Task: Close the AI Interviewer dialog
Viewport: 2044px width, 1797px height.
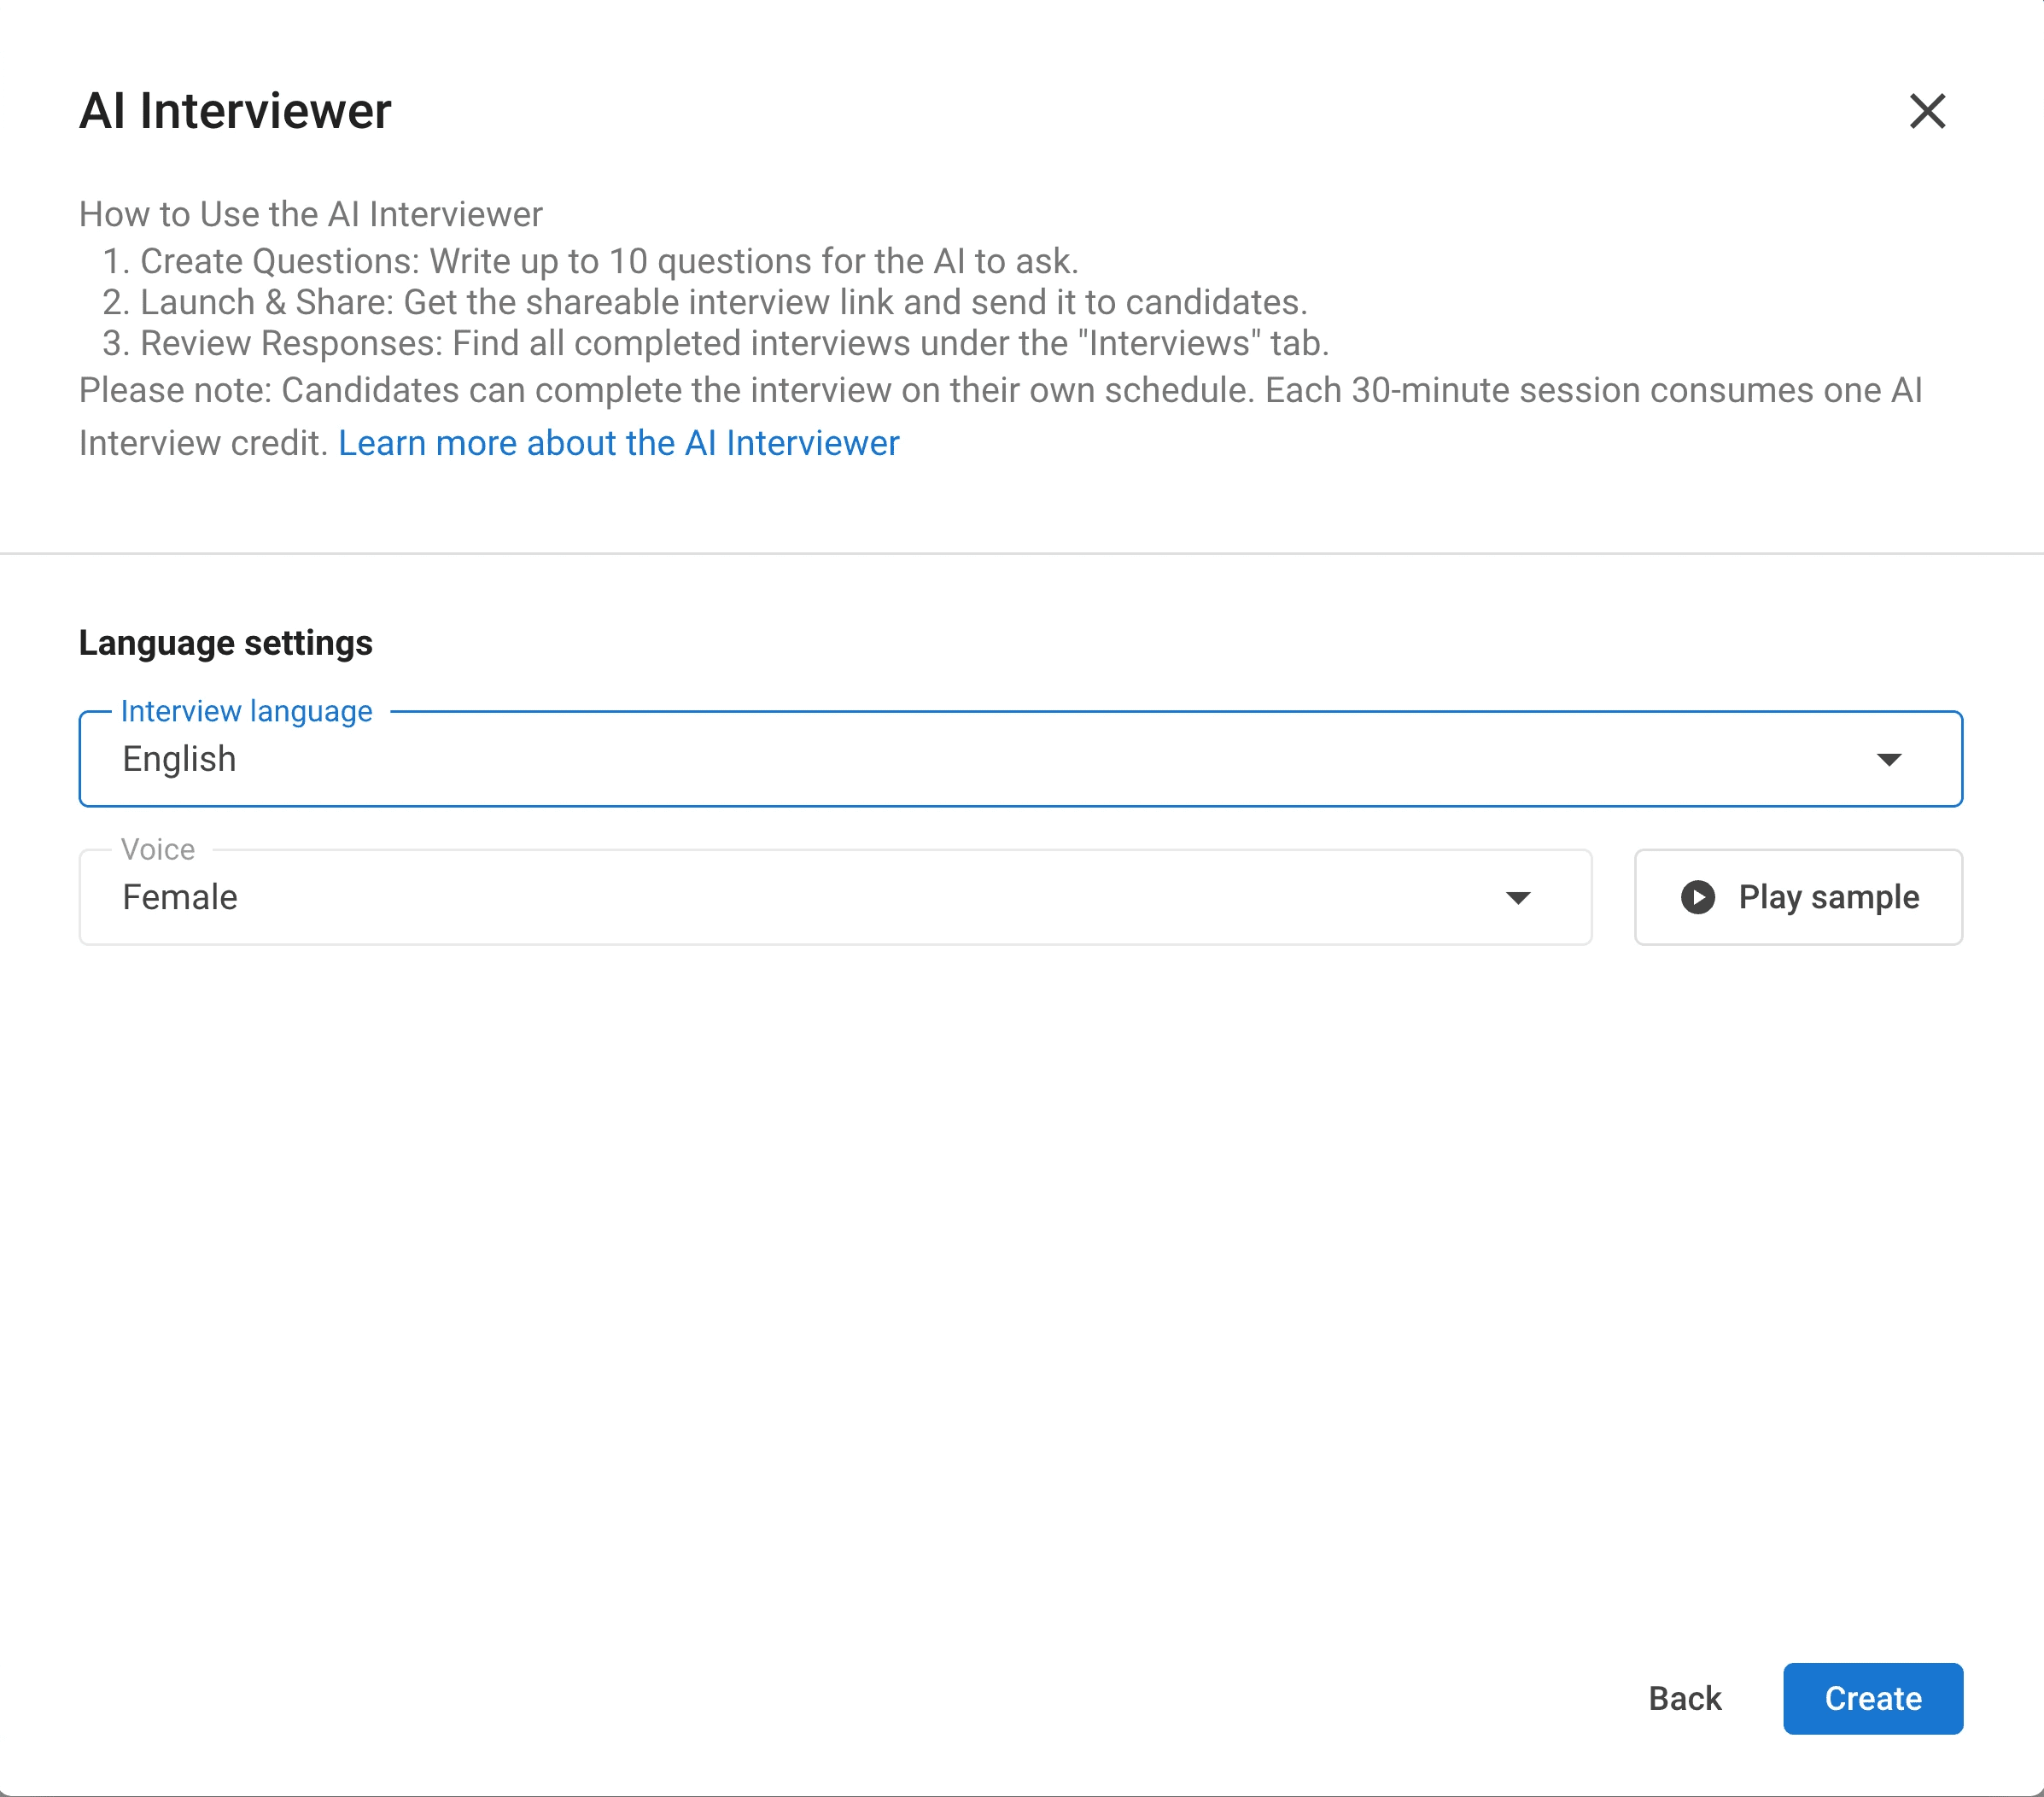Action: [1926, 111]
